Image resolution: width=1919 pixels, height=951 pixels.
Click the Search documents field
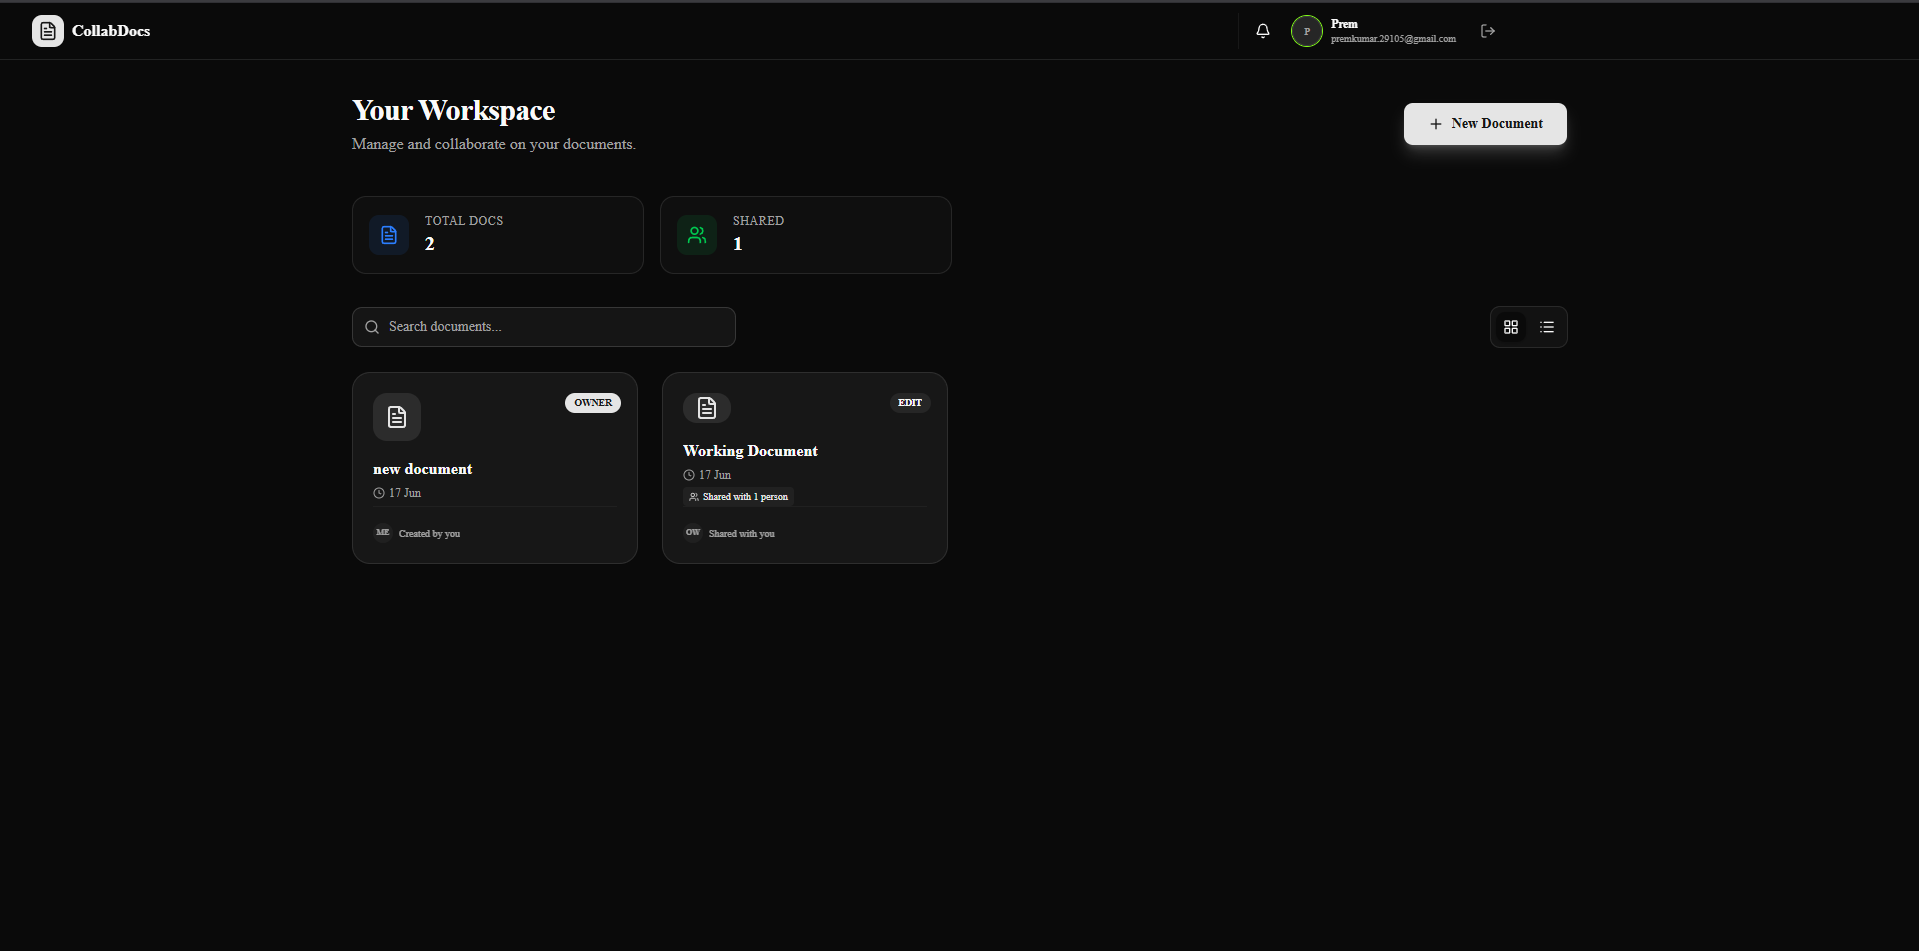[x=544, y=327]
